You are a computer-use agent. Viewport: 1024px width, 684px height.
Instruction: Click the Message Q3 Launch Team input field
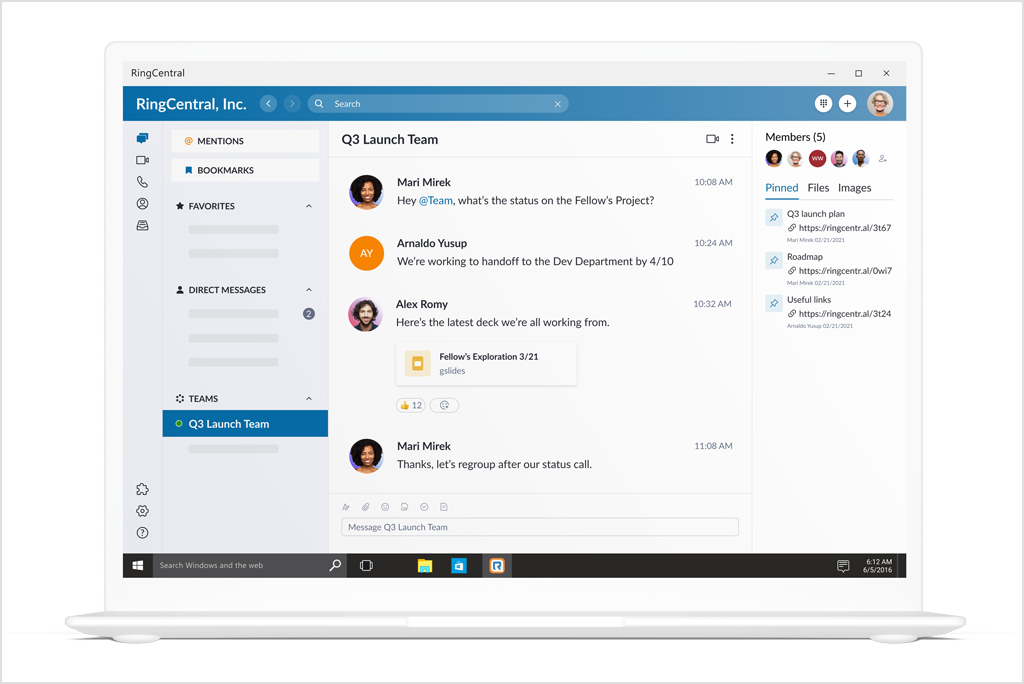540,527
